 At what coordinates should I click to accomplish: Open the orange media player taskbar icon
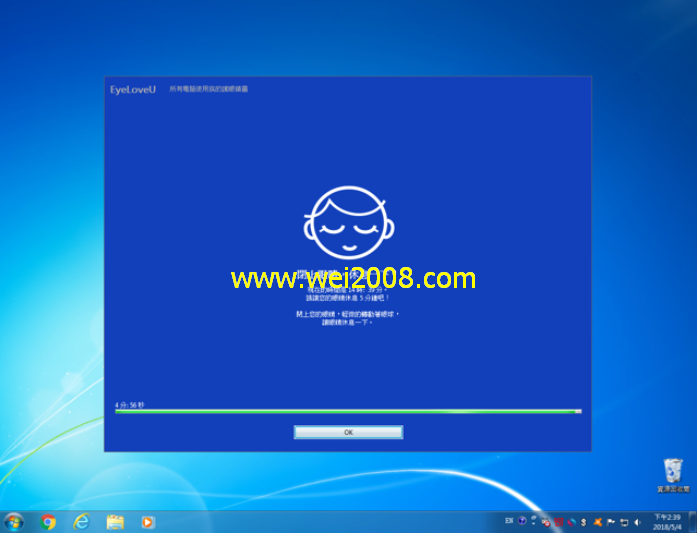click(148, 522)
